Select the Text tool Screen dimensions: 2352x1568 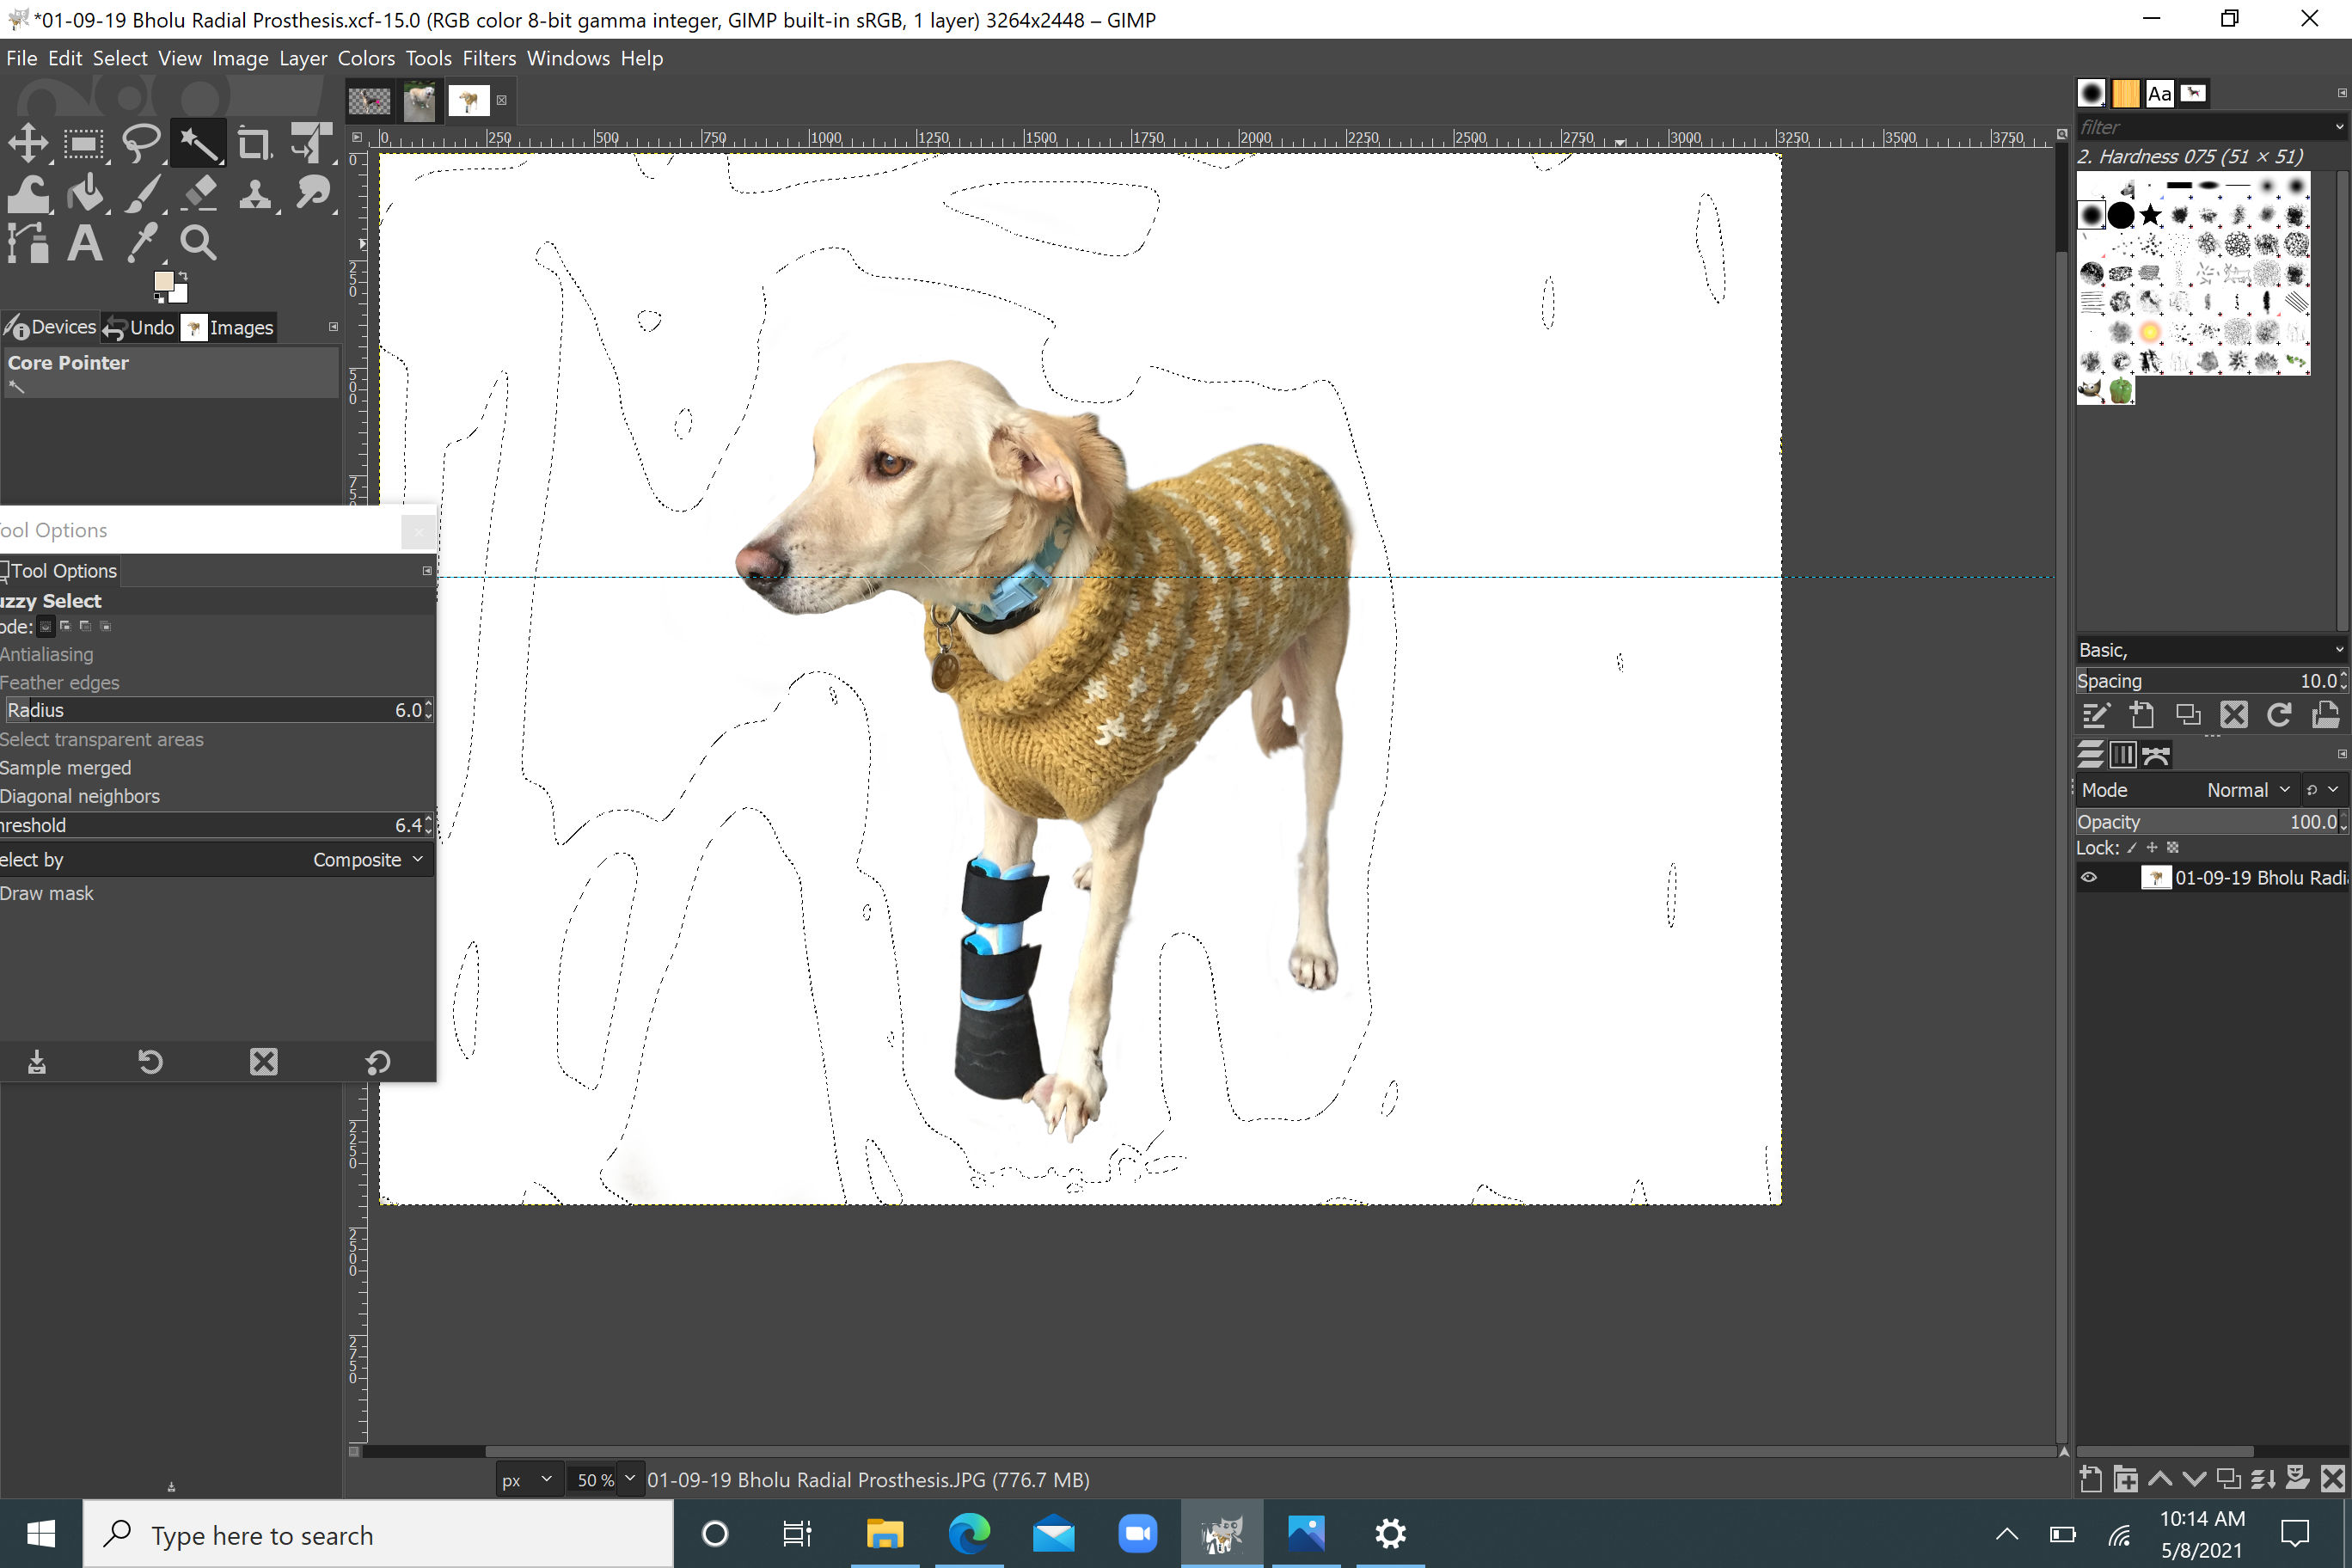pyautogui.click(x=85, y=242)
